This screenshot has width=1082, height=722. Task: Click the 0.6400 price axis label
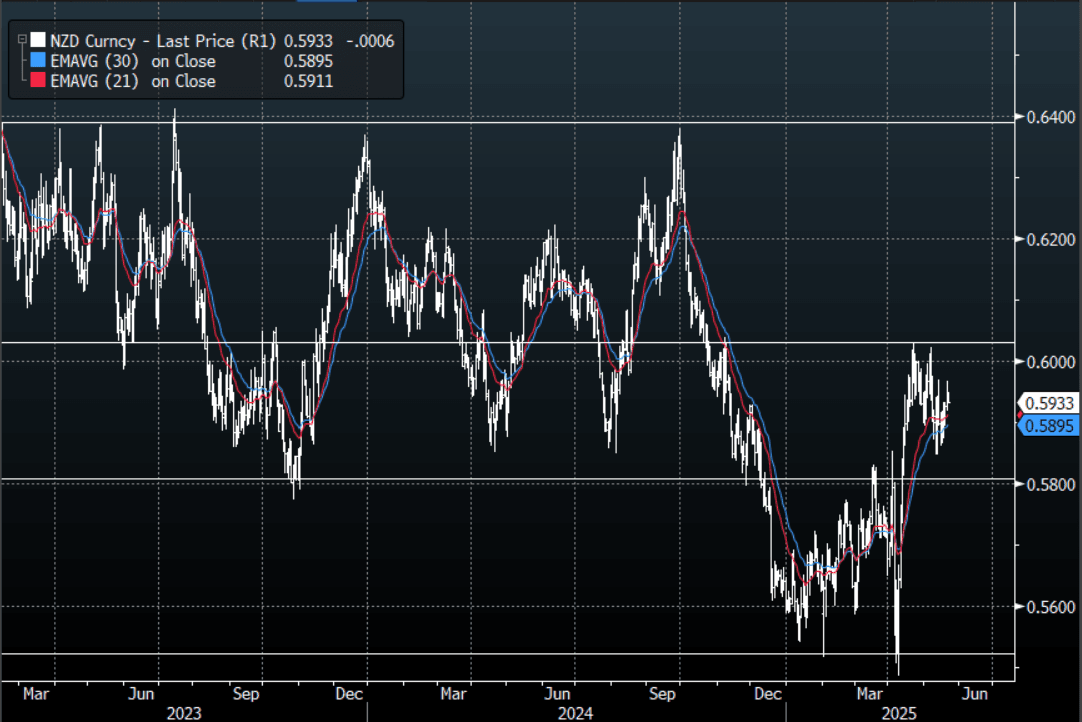(1044, 117)
